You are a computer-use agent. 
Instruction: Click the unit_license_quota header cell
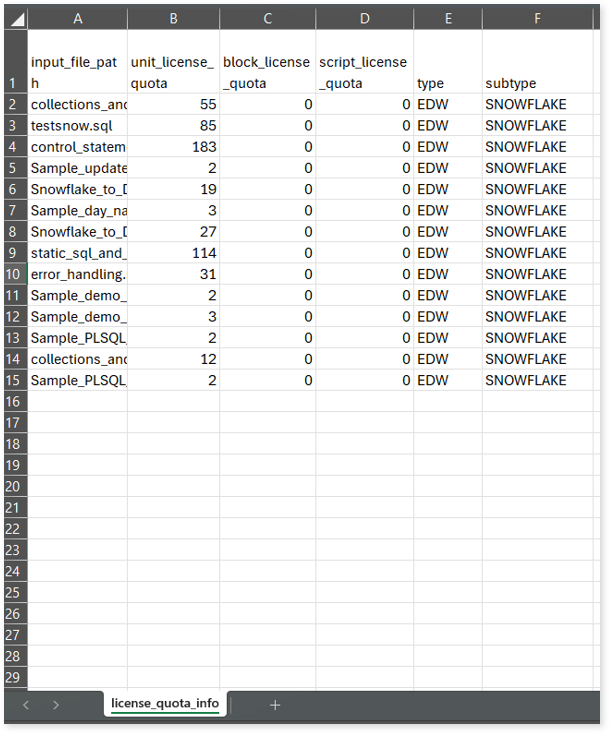click(x=173, y=73)
